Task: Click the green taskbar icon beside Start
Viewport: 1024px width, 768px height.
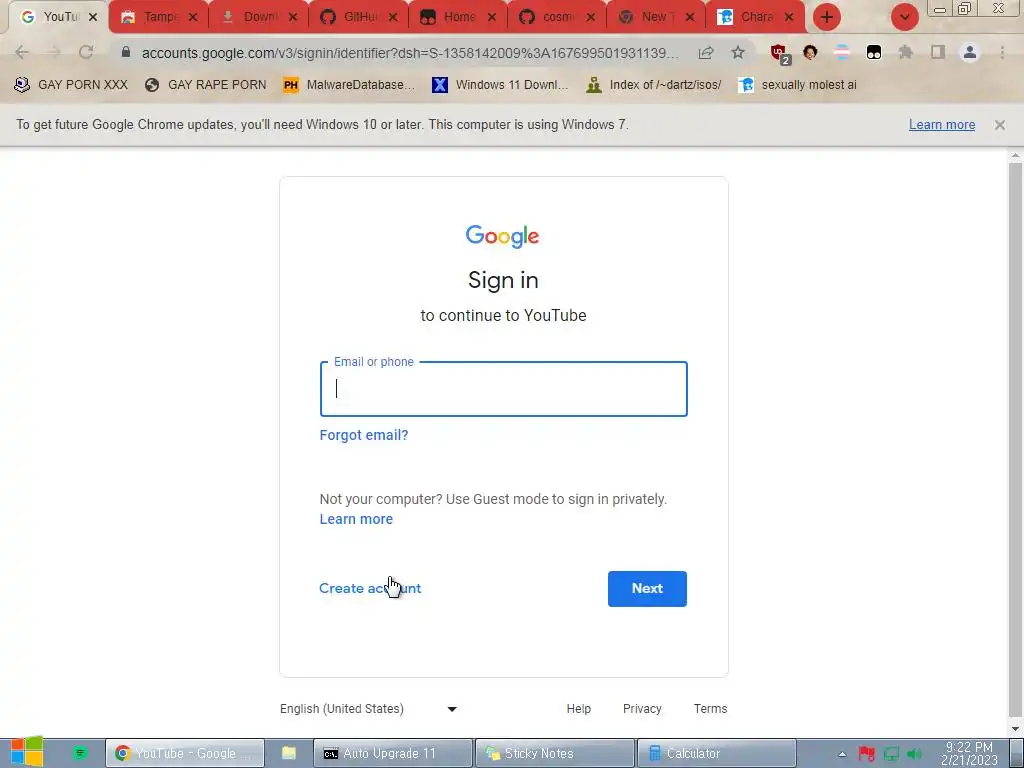Action: 80,754
